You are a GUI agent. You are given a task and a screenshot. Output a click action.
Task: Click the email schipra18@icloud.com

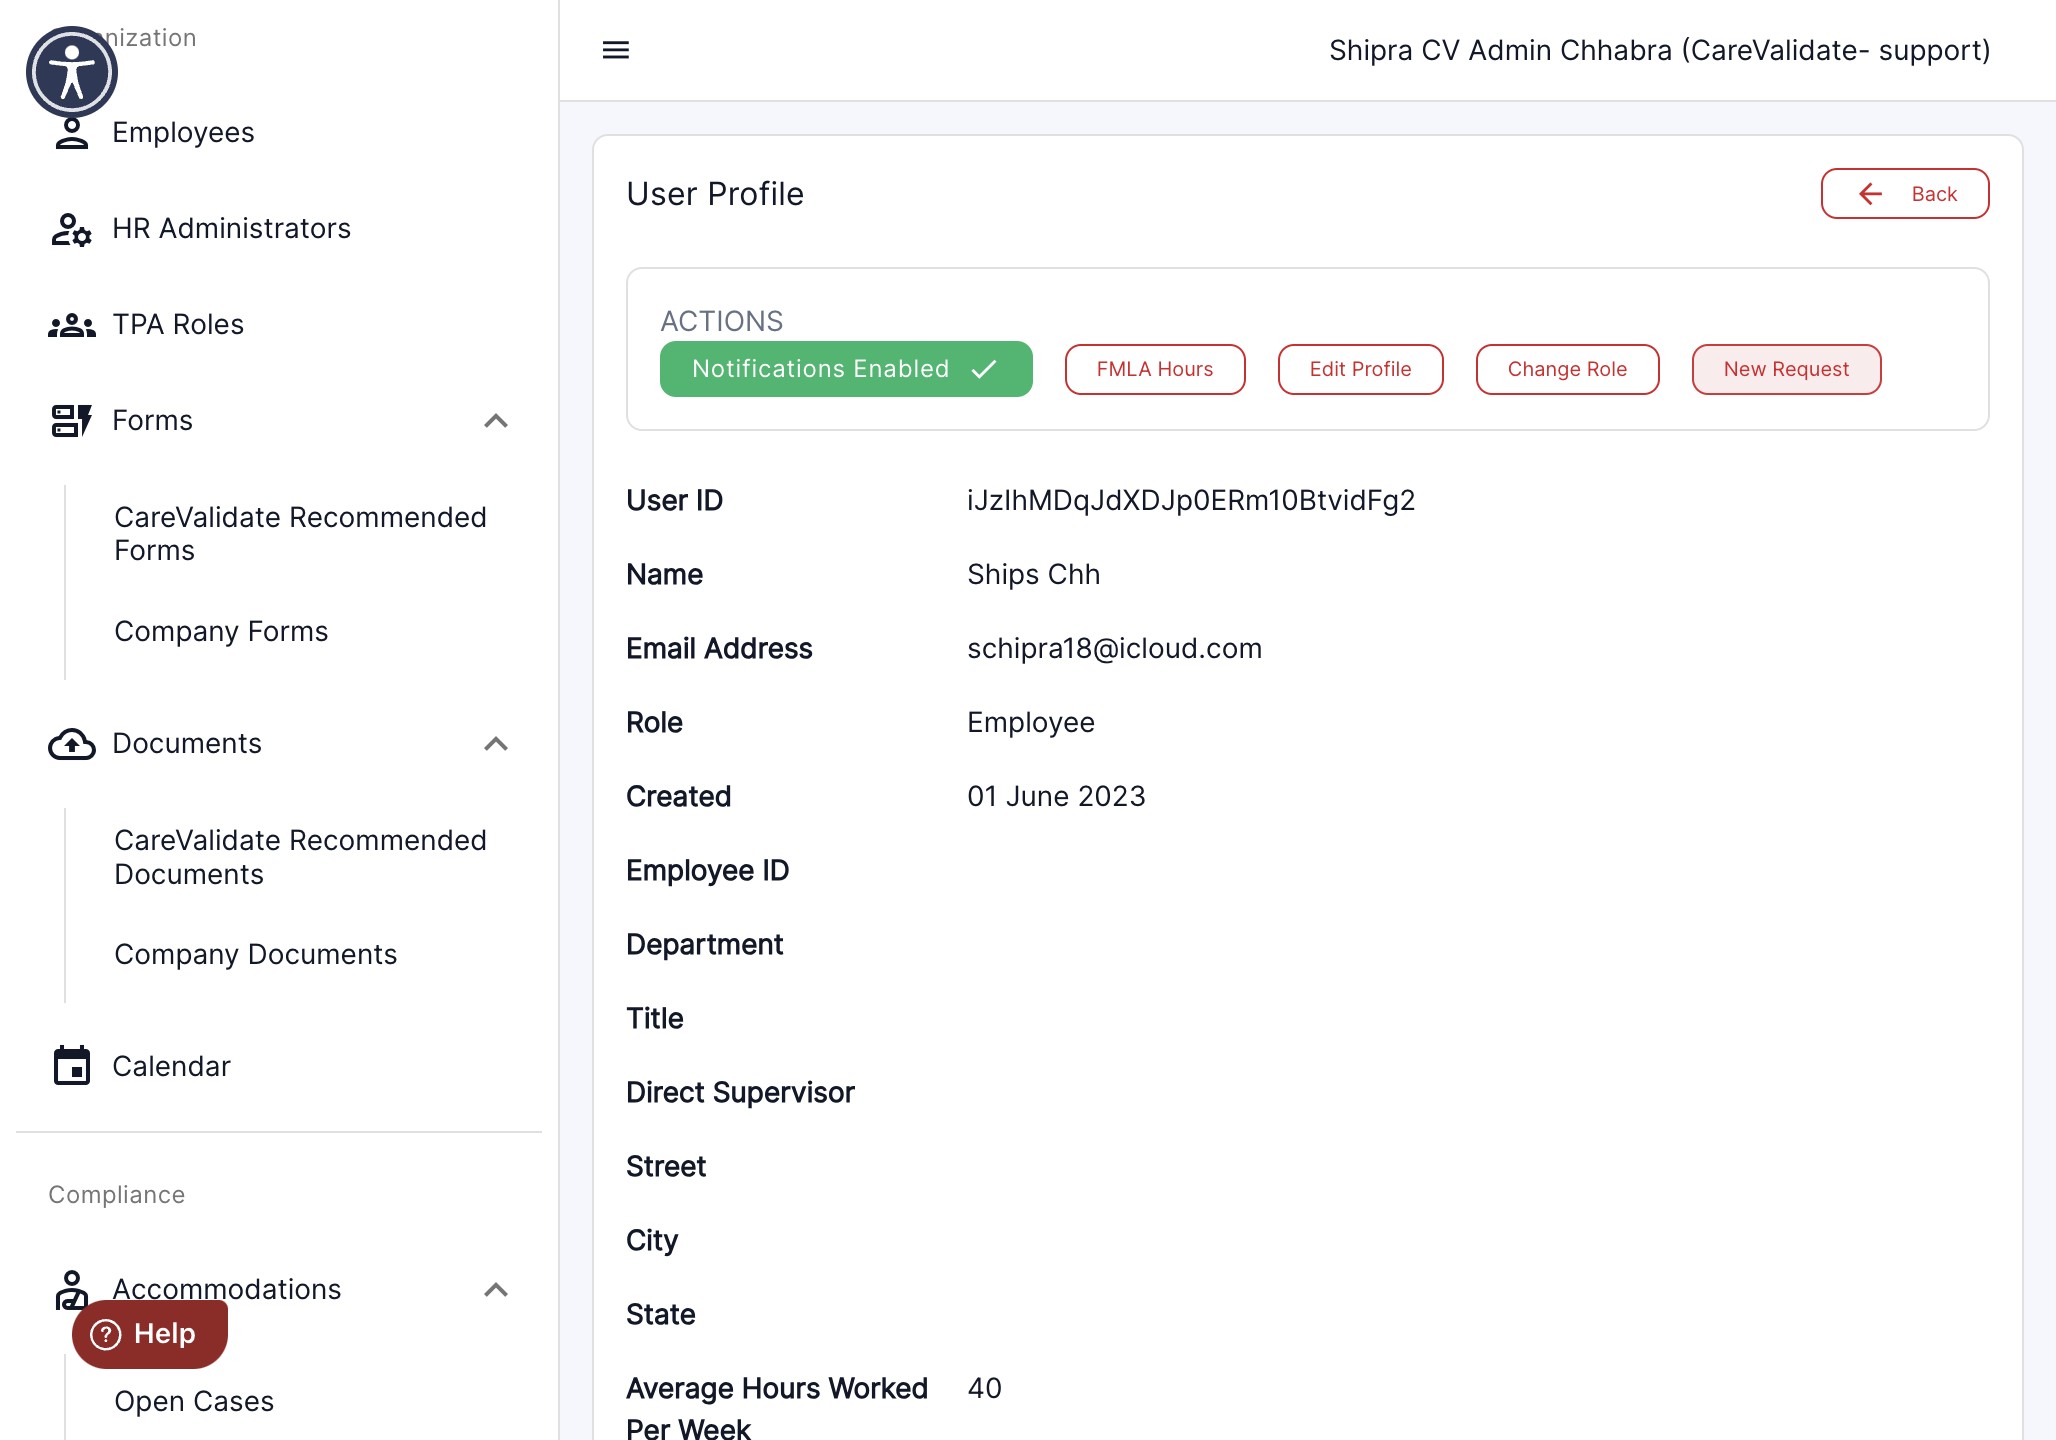1114,649
